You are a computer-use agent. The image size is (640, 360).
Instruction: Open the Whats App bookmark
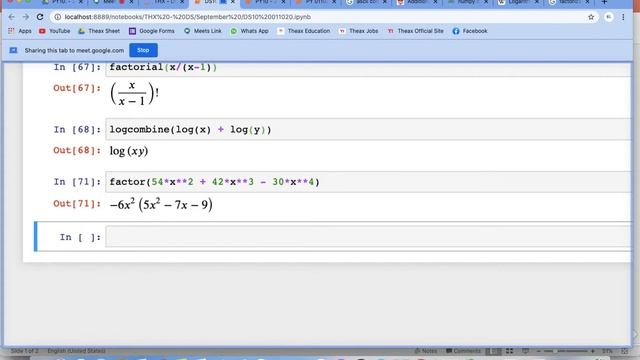[249, 31]
